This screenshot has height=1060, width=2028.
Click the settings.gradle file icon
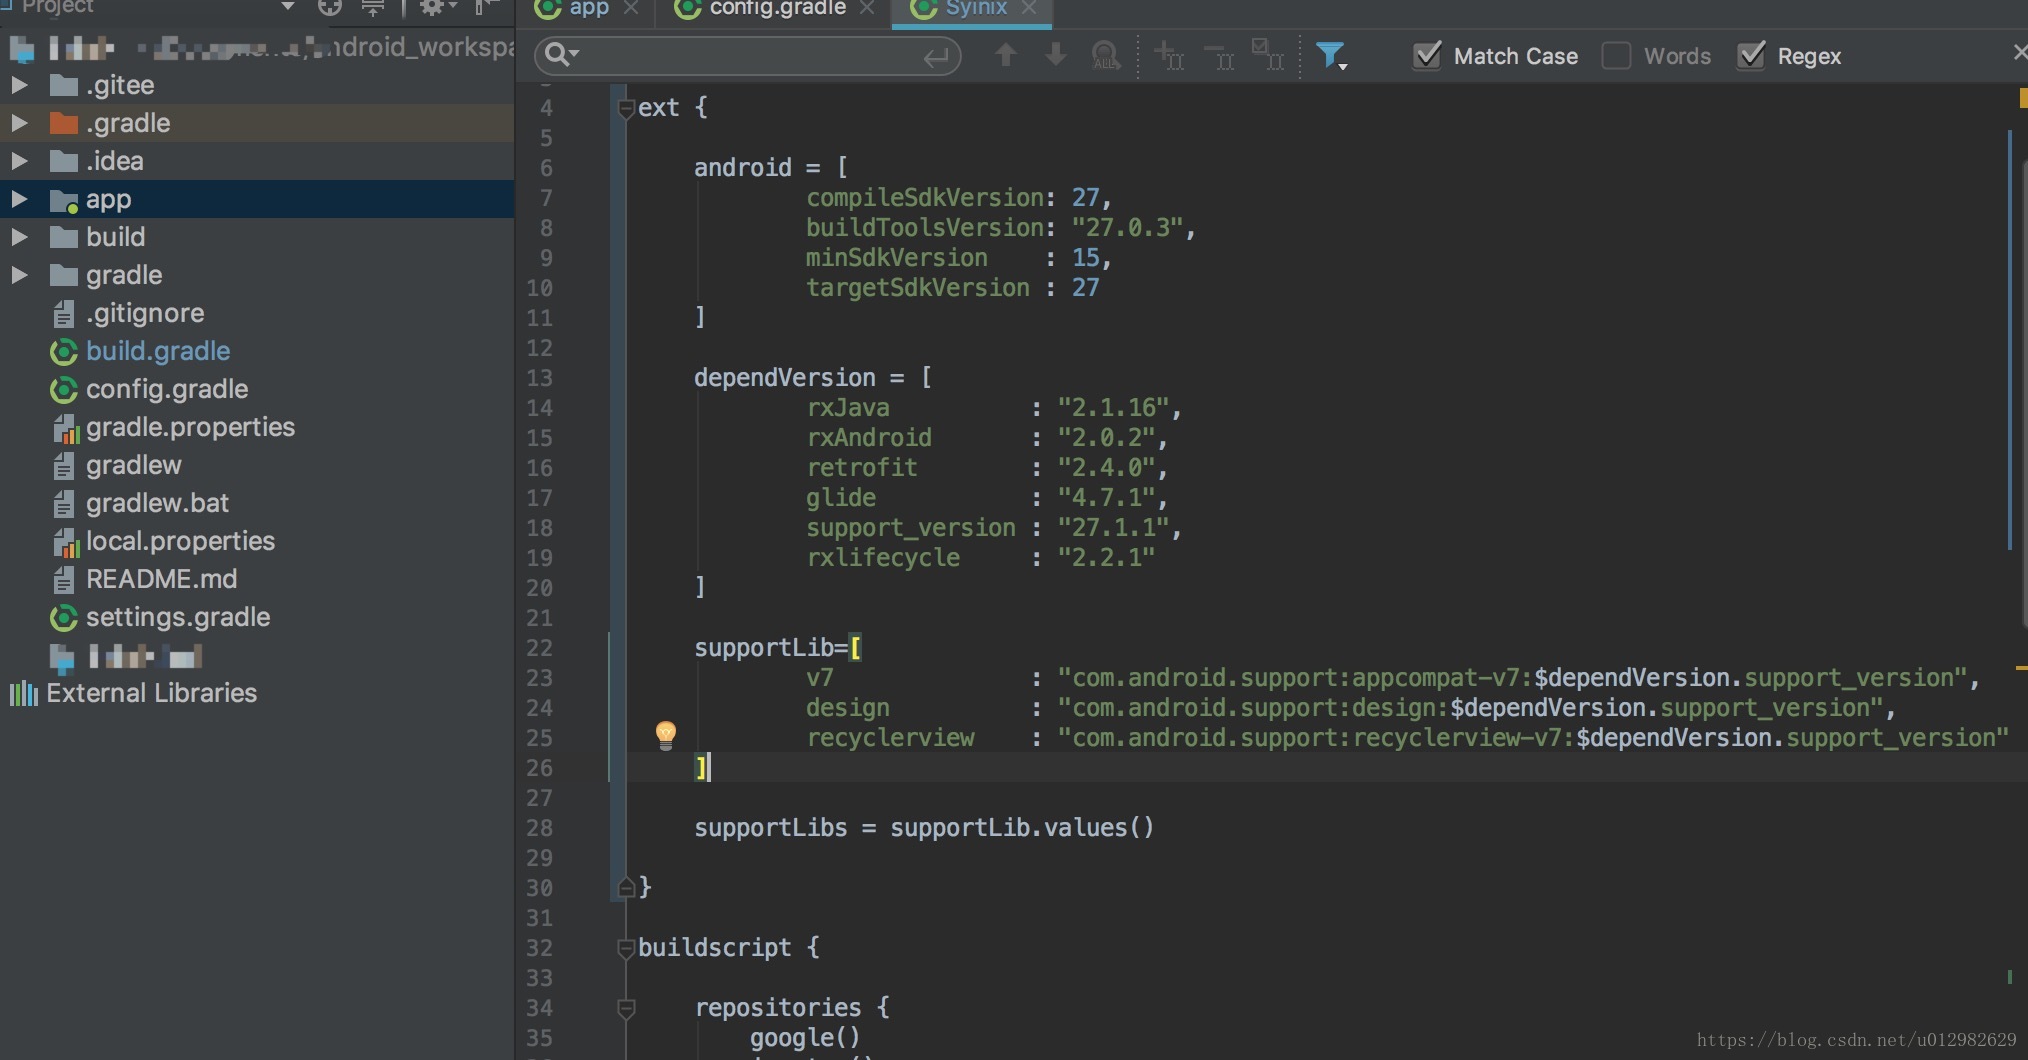click(x=64, y=617)
